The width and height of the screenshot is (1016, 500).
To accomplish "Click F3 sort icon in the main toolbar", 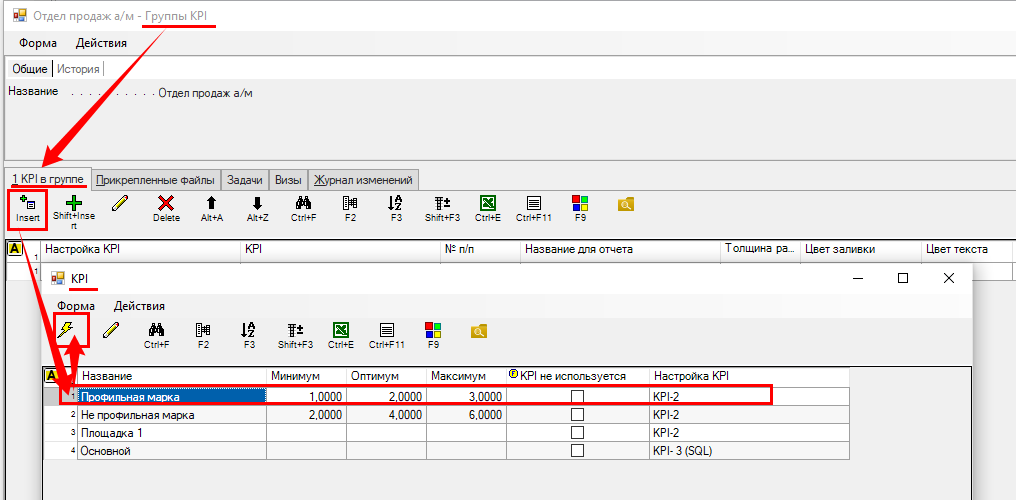I will tap(396, 204).
